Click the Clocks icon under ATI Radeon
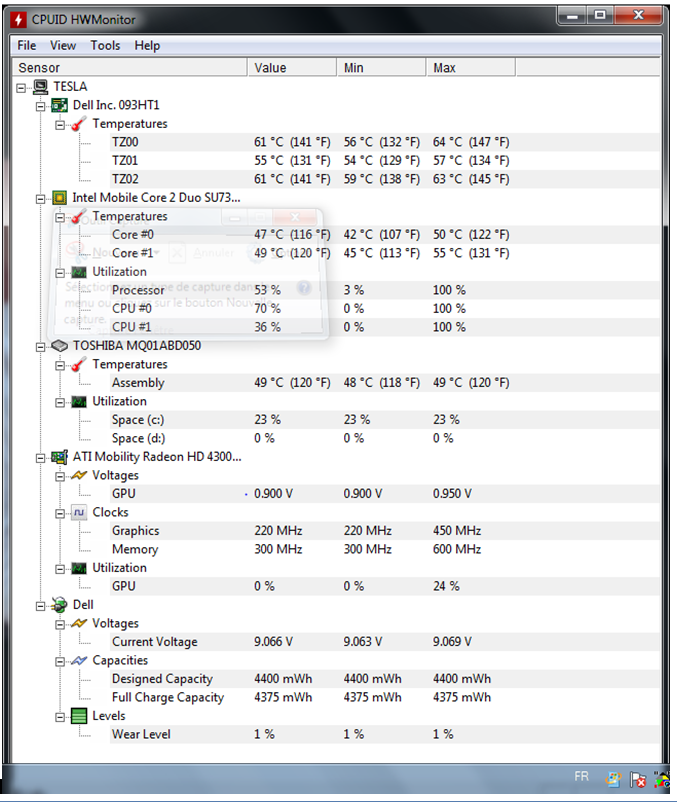Screen dimensions: 677x802 (x=79, y=513)
